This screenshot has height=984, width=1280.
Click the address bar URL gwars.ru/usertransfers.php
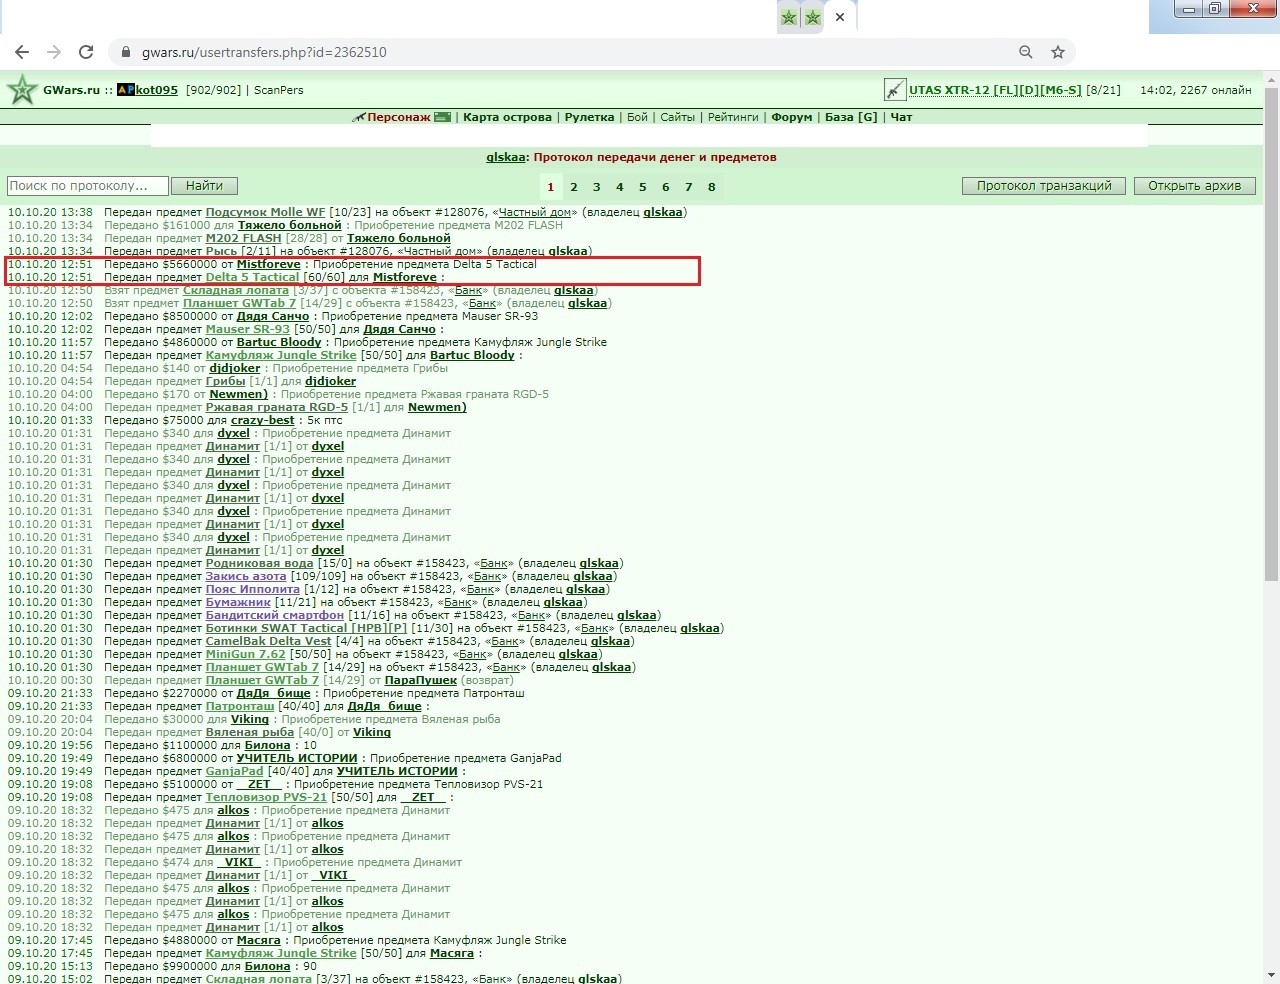click(264, 52)
